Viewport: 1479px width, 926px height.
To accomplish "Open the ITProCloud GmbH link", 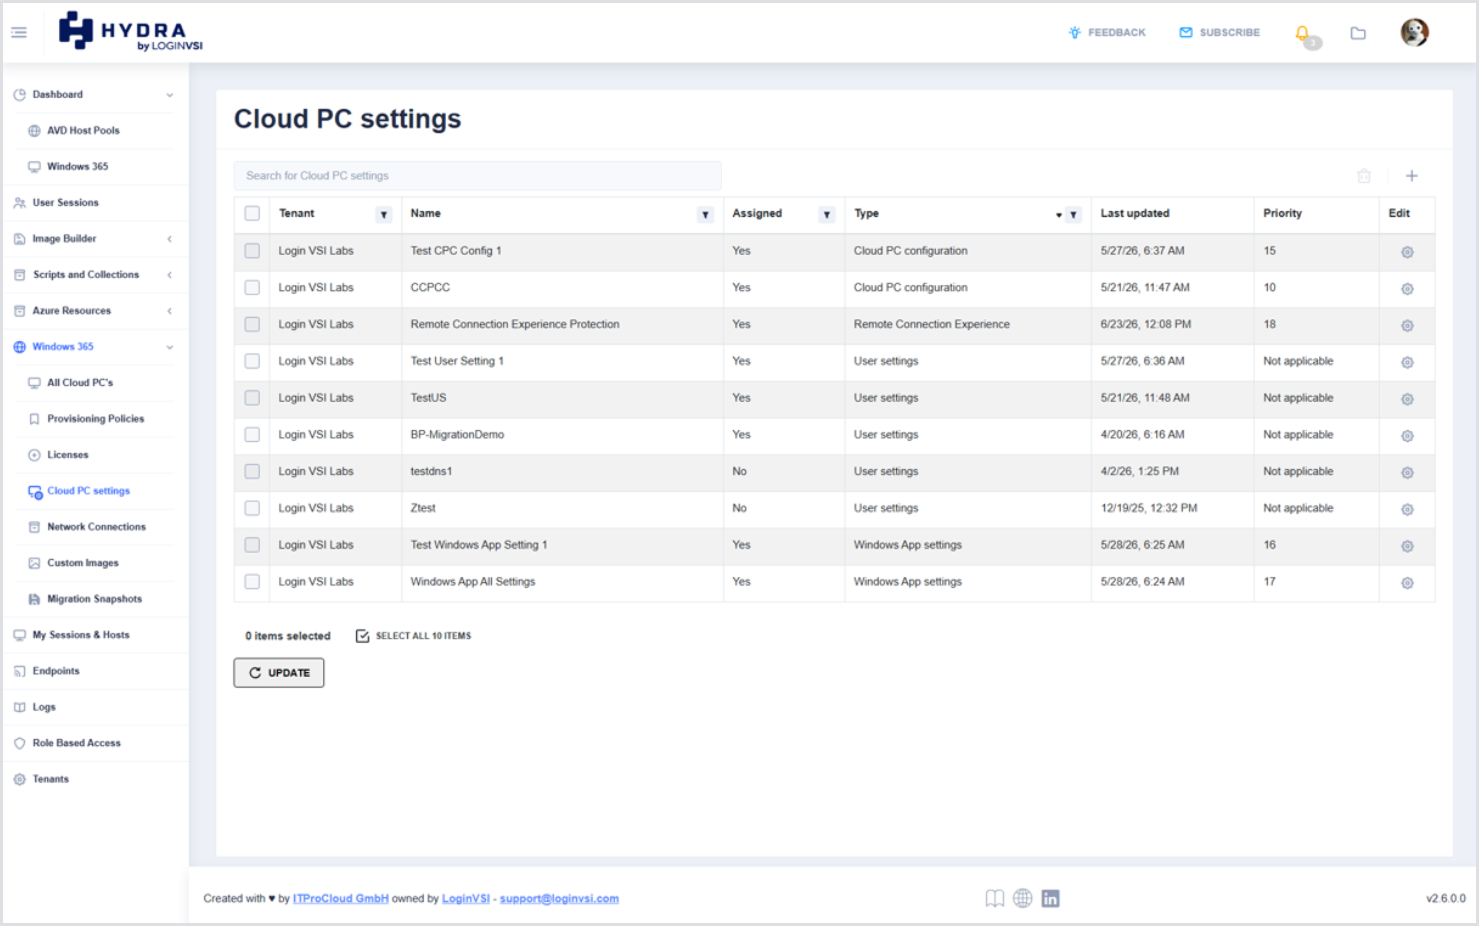I will [x=341, y=899].
